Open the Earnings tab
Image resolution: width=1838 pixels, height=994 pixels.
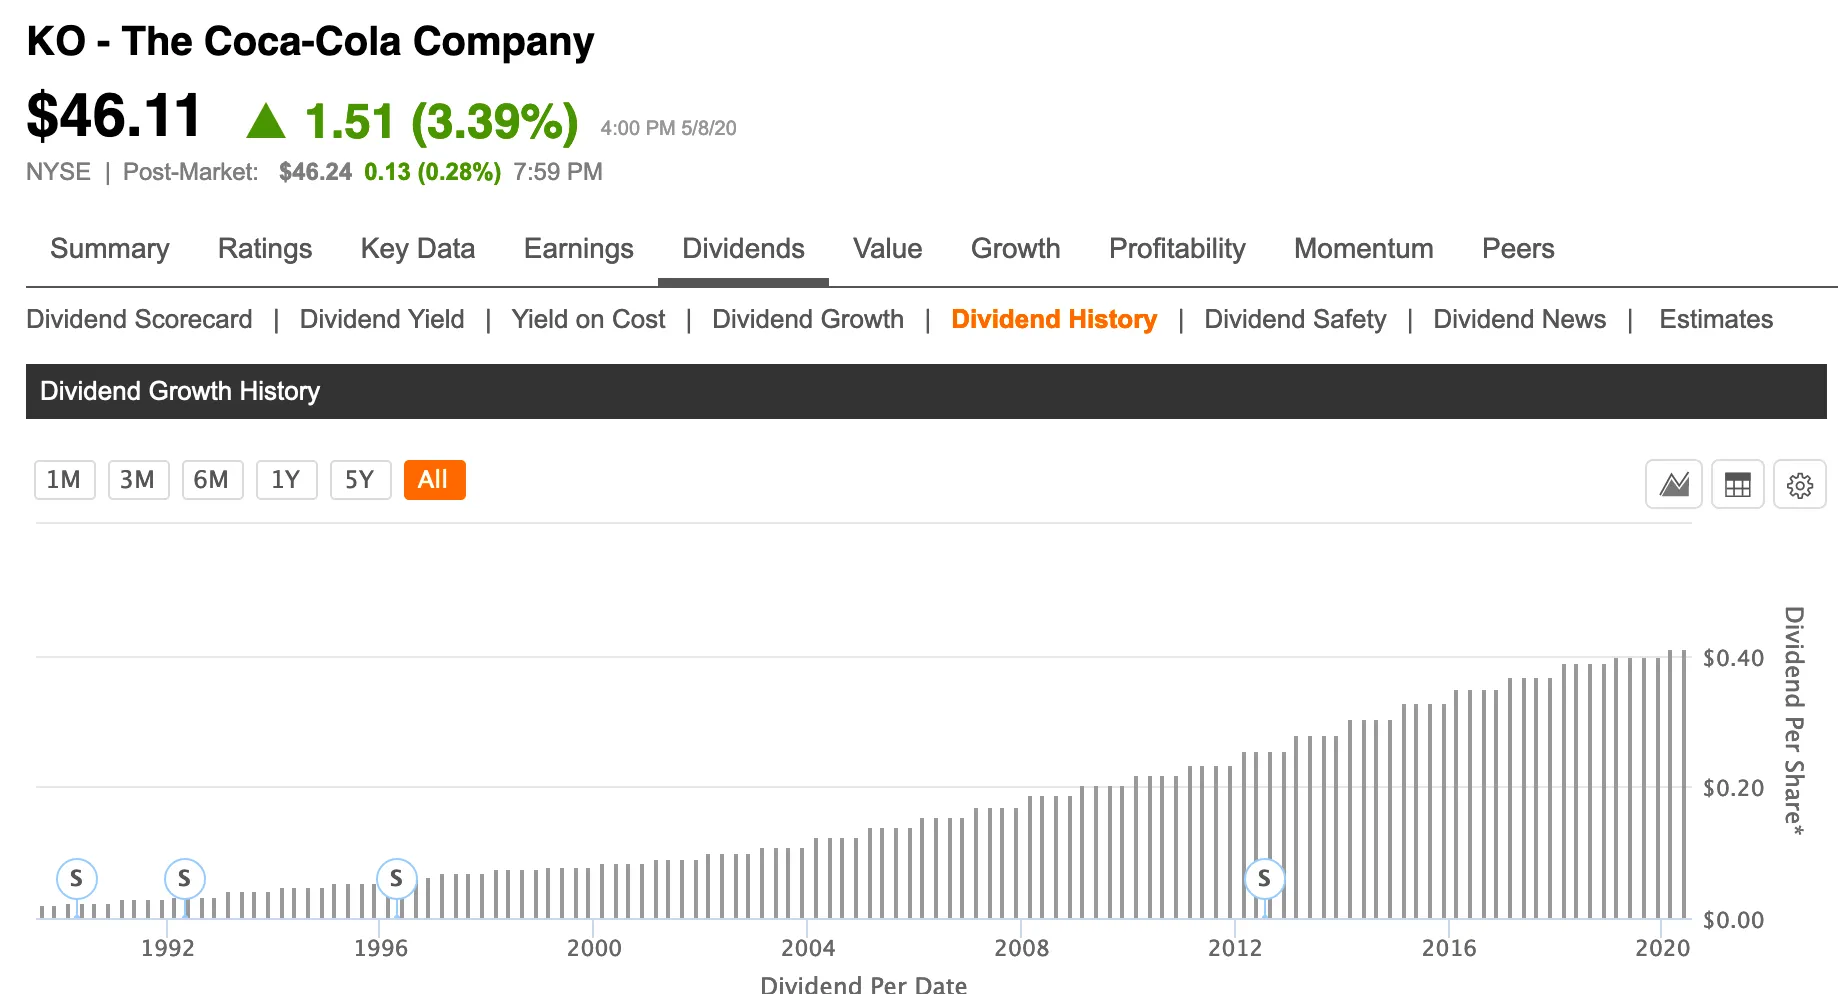(579, 248)
